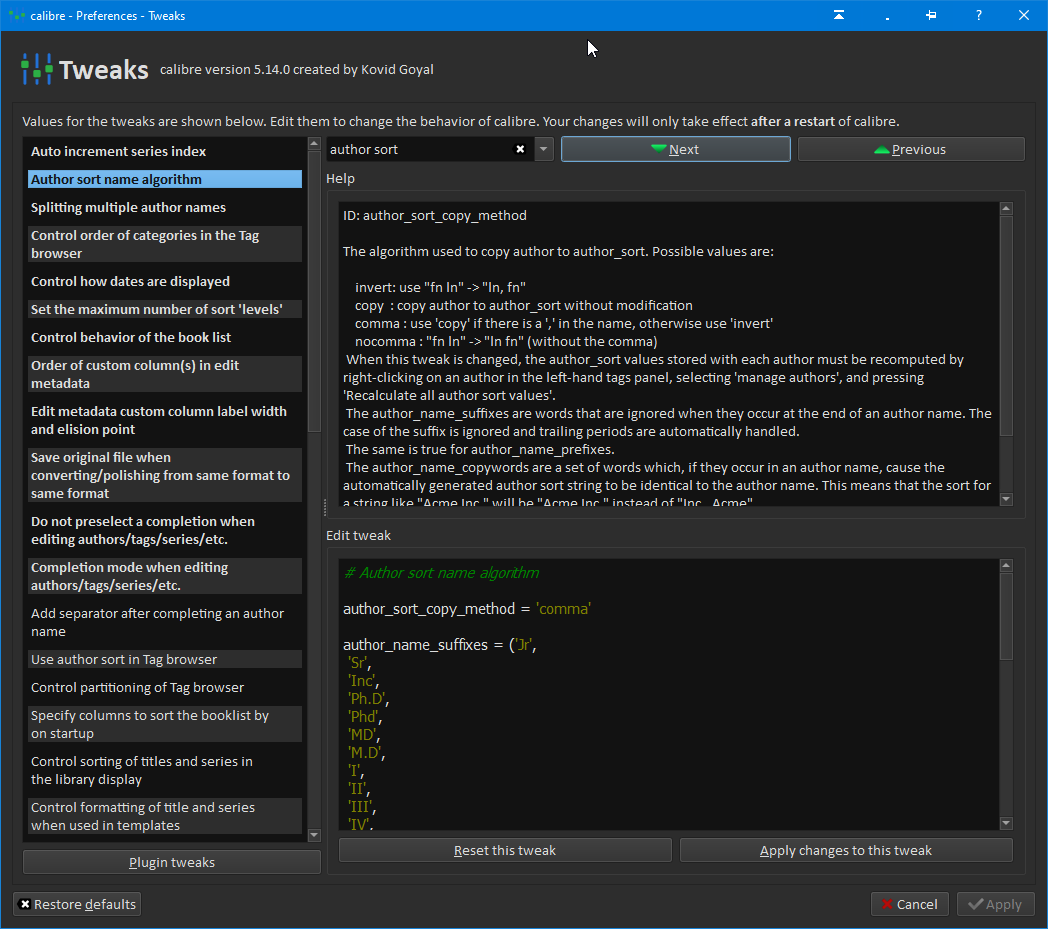This screenshot has height=929, width=1048.
Task: Clear the author sort search field
Action: (520, 149)
